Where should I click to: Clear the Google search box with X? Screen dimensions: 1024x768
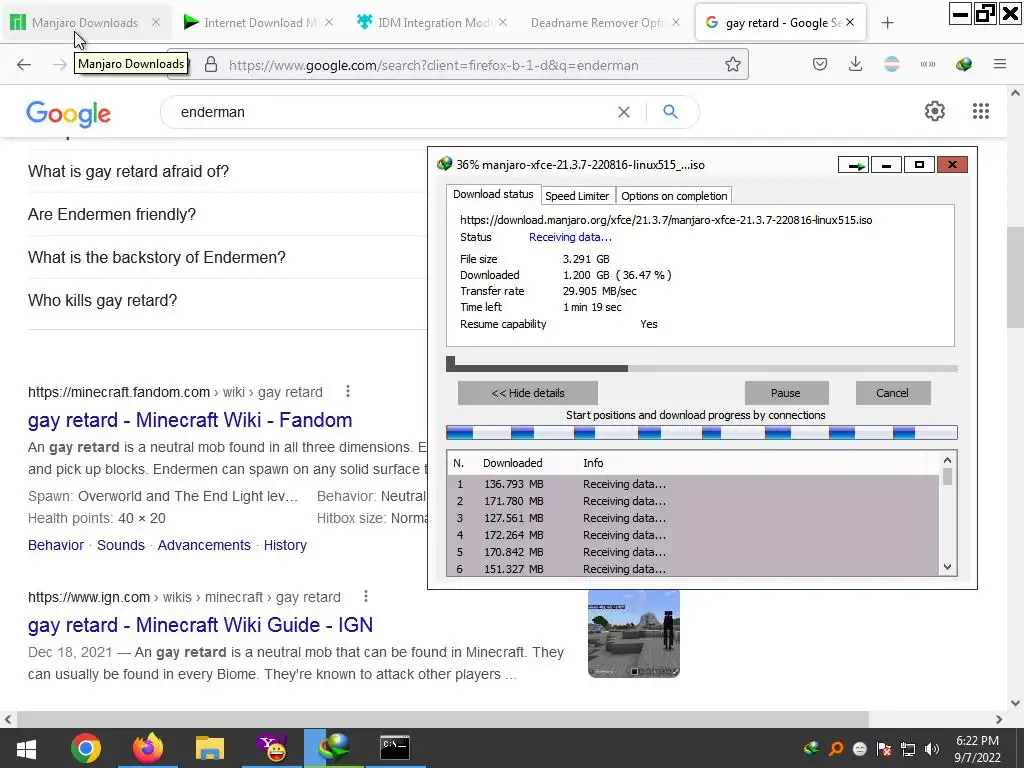624,112
